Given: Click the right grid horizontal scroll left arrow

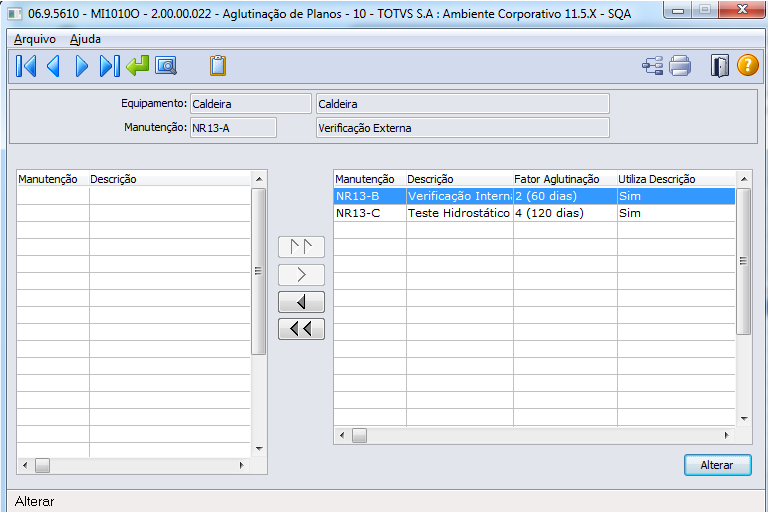Looking at the screenshot, I should (x=342, y=435).
